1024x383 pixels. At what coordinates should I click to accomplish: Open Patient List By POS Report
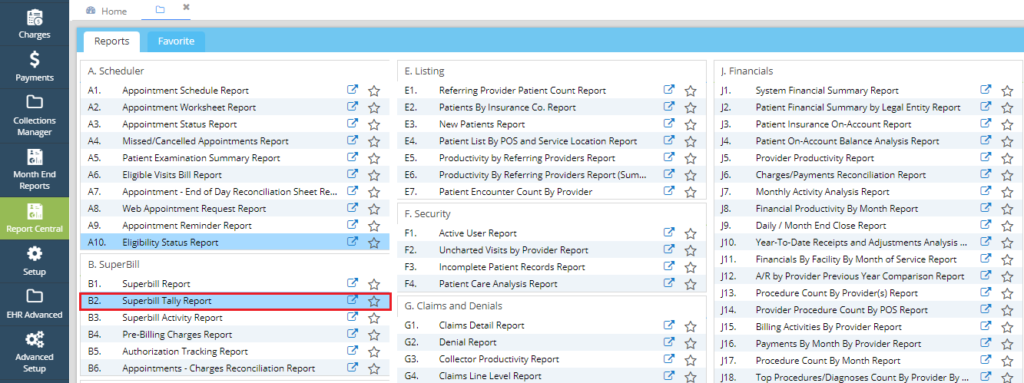point(538,141)
